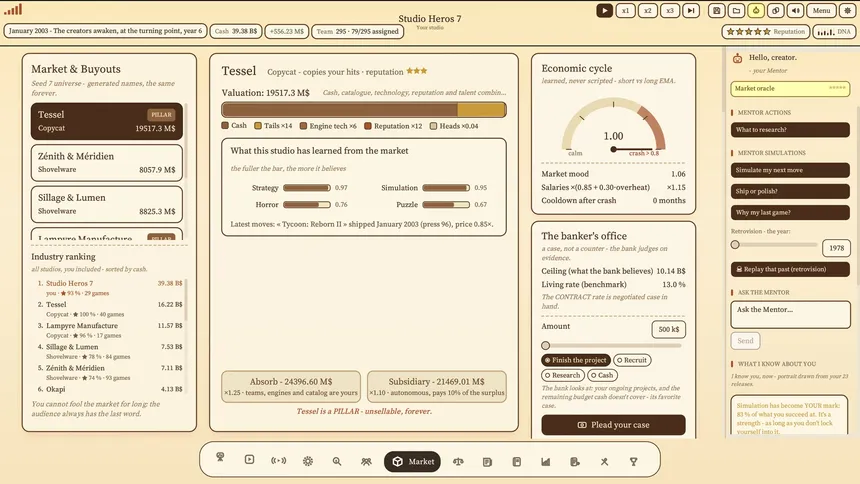Image resolution: width=860 pixels, height=484 pixels.
Task: Select the Tessel studio card
Action: point(107,121)
